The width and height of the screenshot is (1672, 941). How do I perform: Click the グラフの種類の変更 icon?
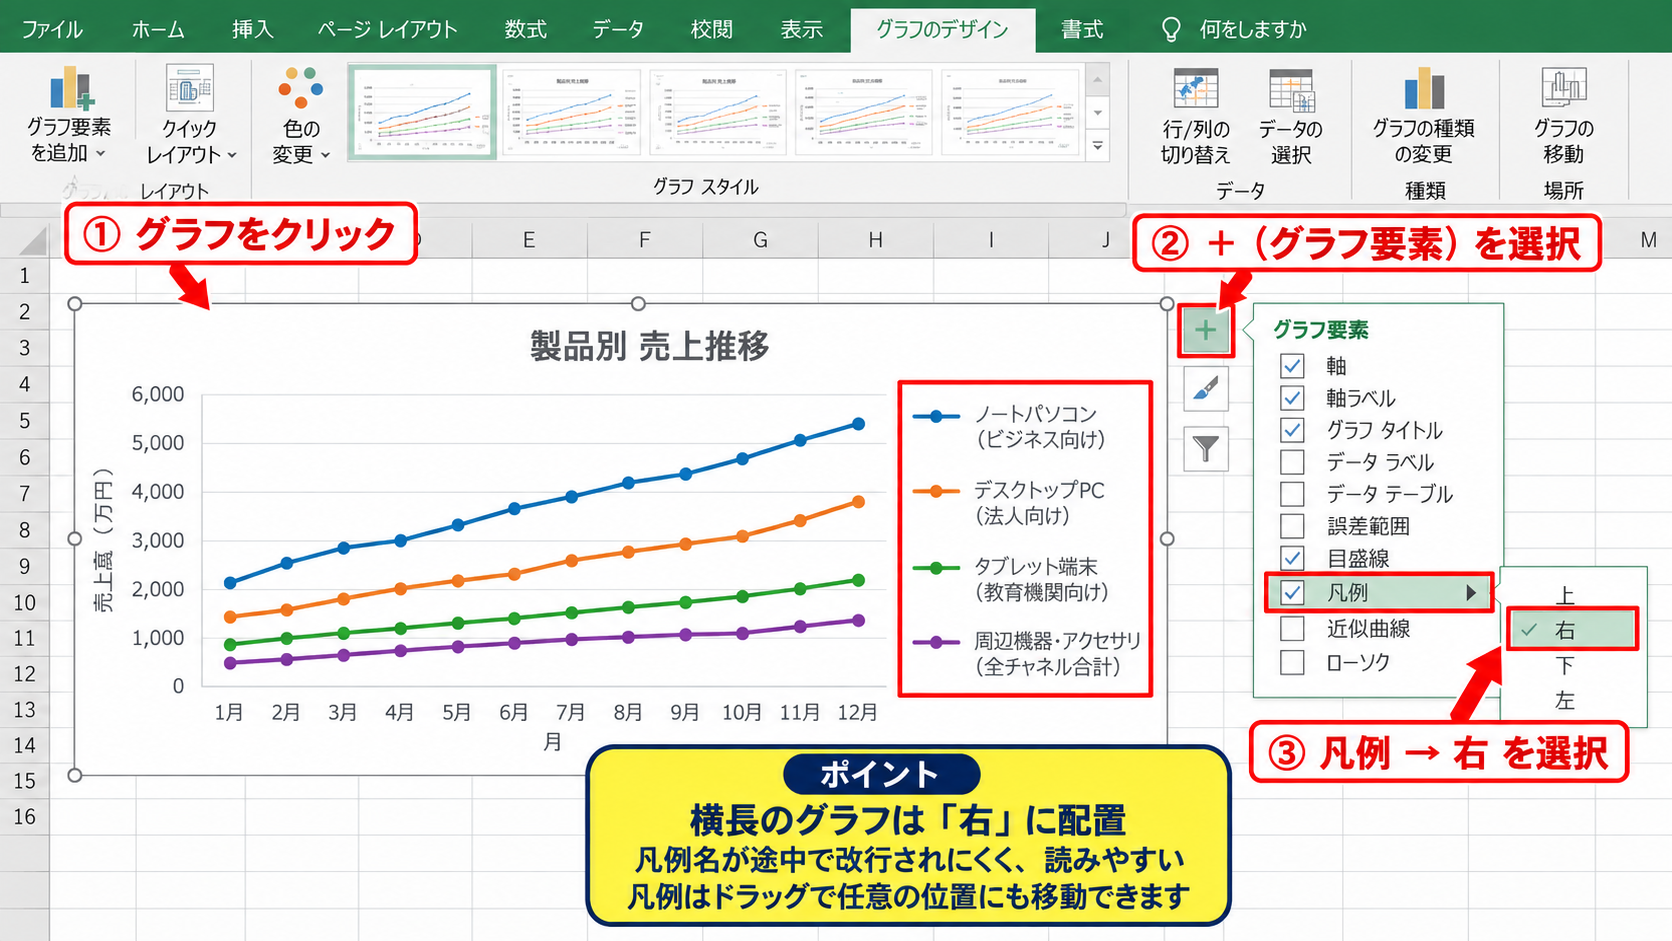click(x=1424, y=88)
